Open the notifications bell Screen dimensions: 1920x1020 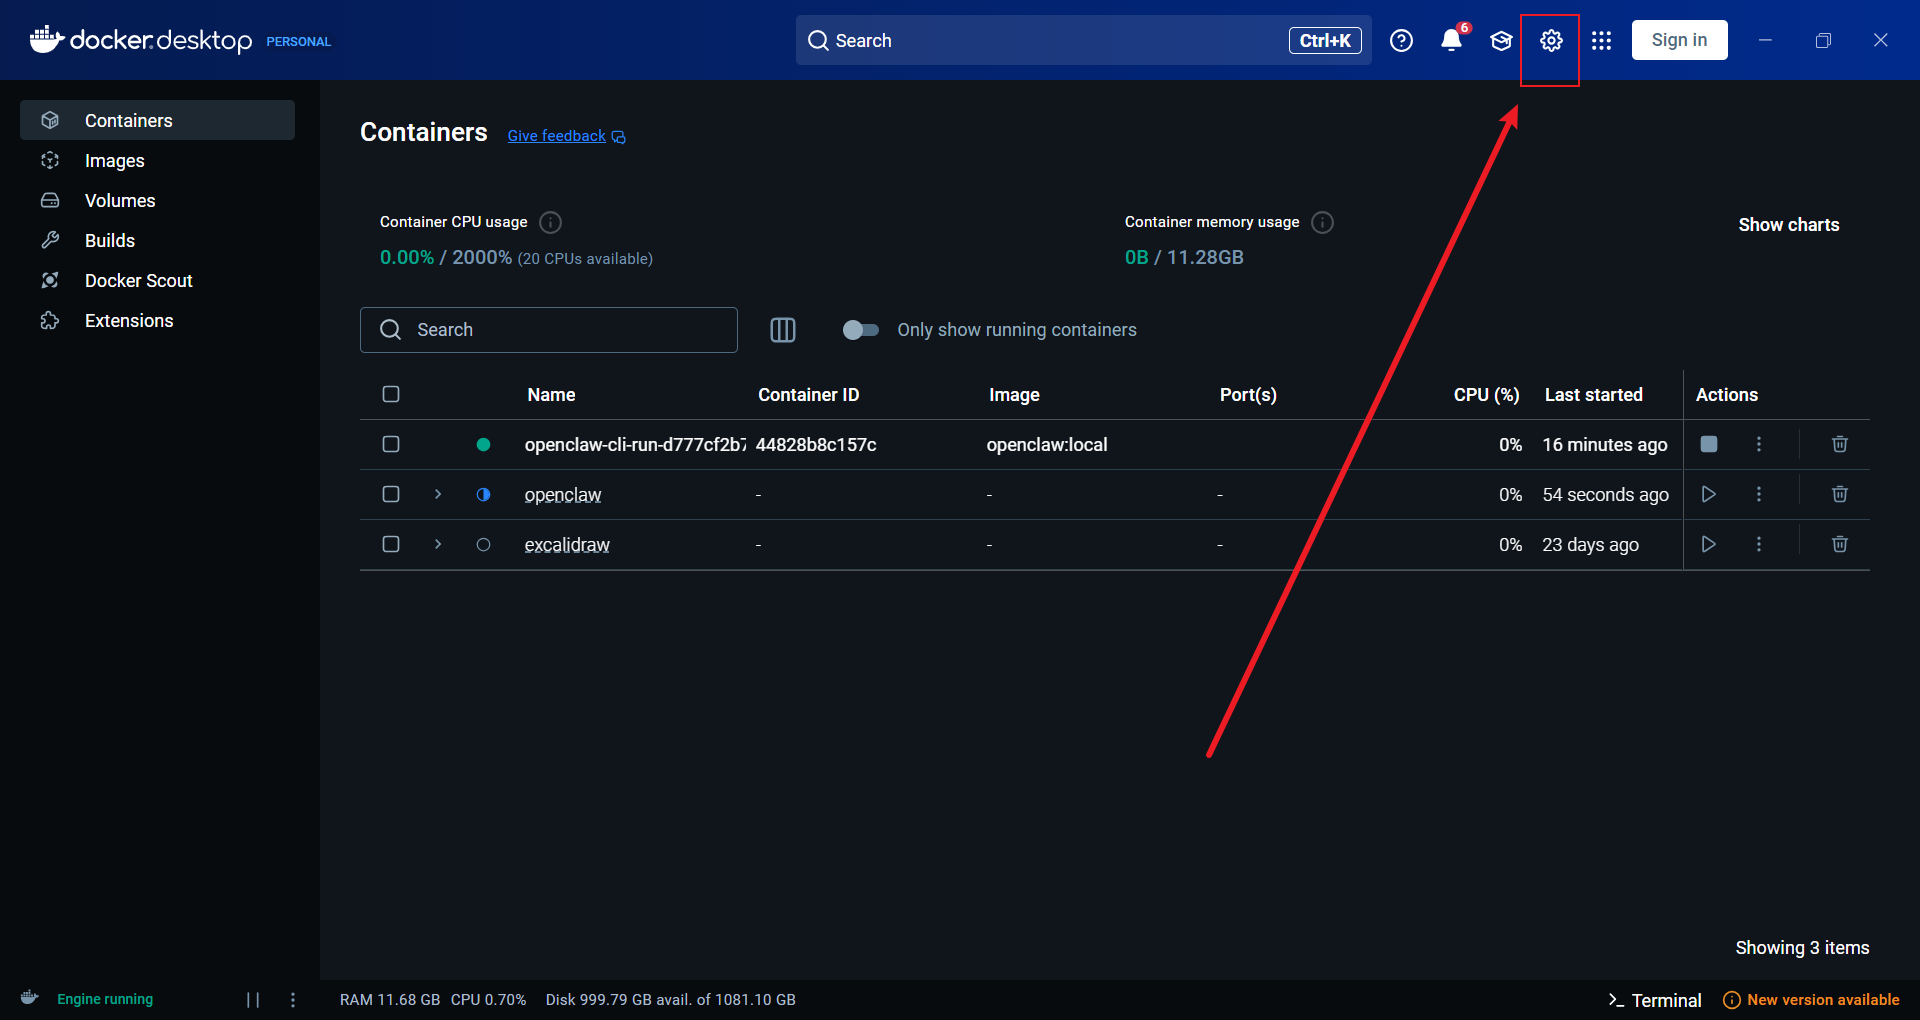(x=1451, y=40)
